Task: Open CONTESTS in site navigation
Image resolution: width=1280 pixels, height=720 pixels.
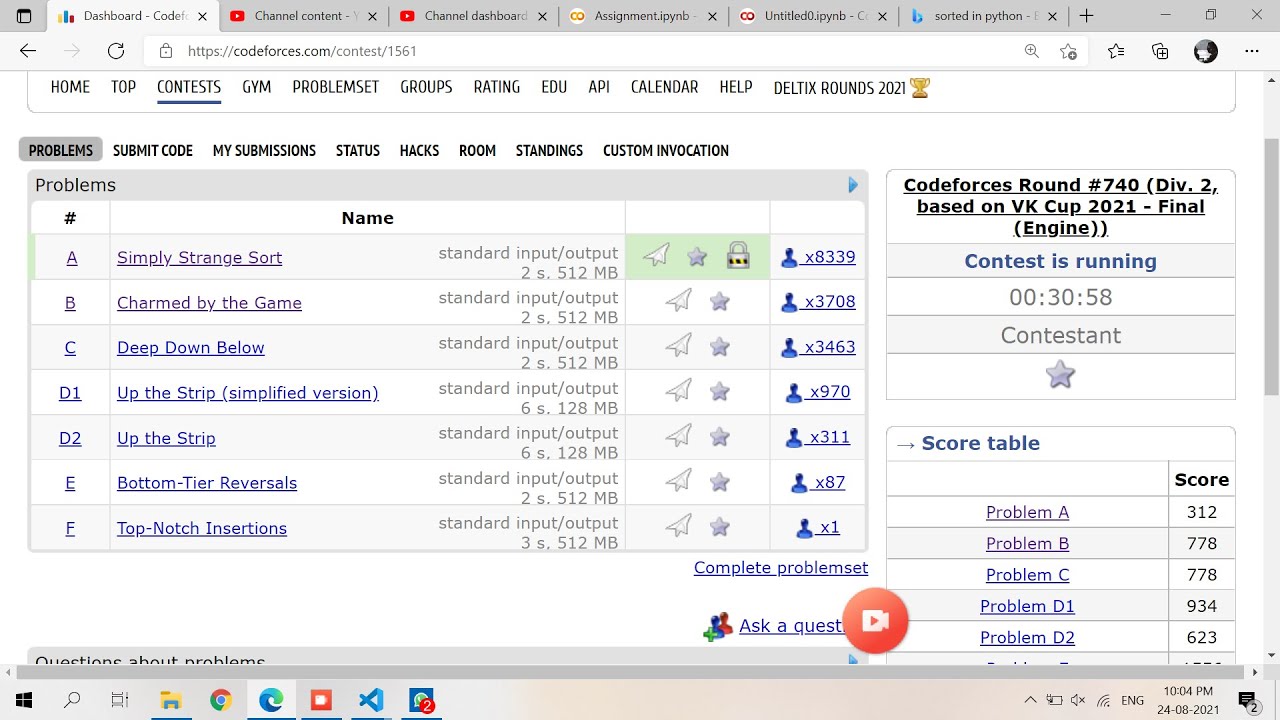Action: point(189,87)
